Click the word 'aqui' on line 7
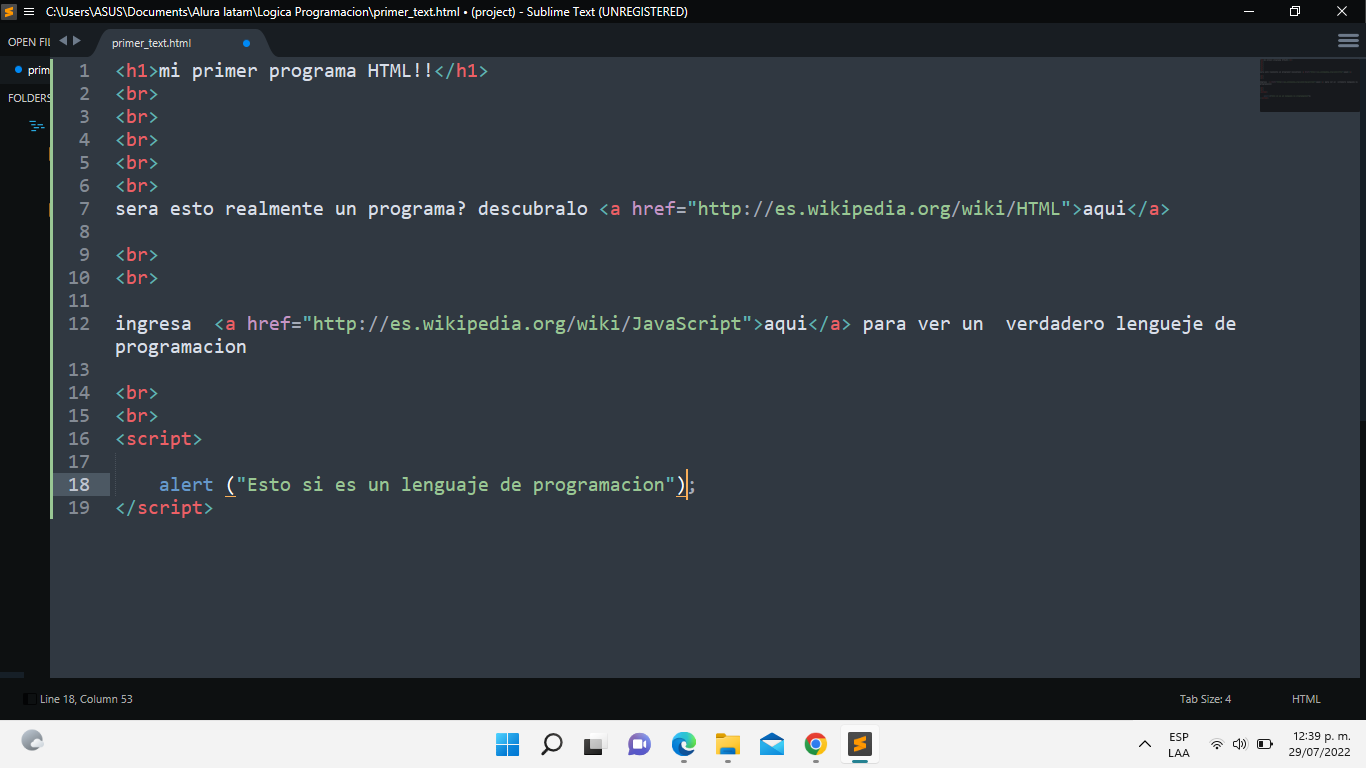 pyautogui.click(x=1105, y=209)
